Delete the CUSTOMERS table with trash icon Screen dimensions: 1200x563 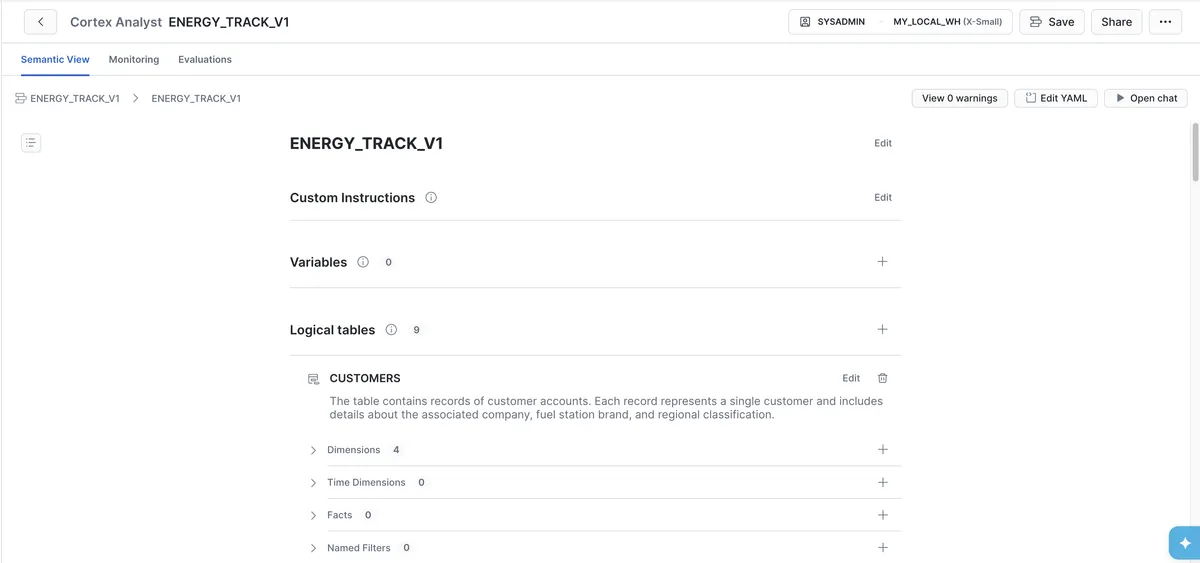(x=882, y=378)
